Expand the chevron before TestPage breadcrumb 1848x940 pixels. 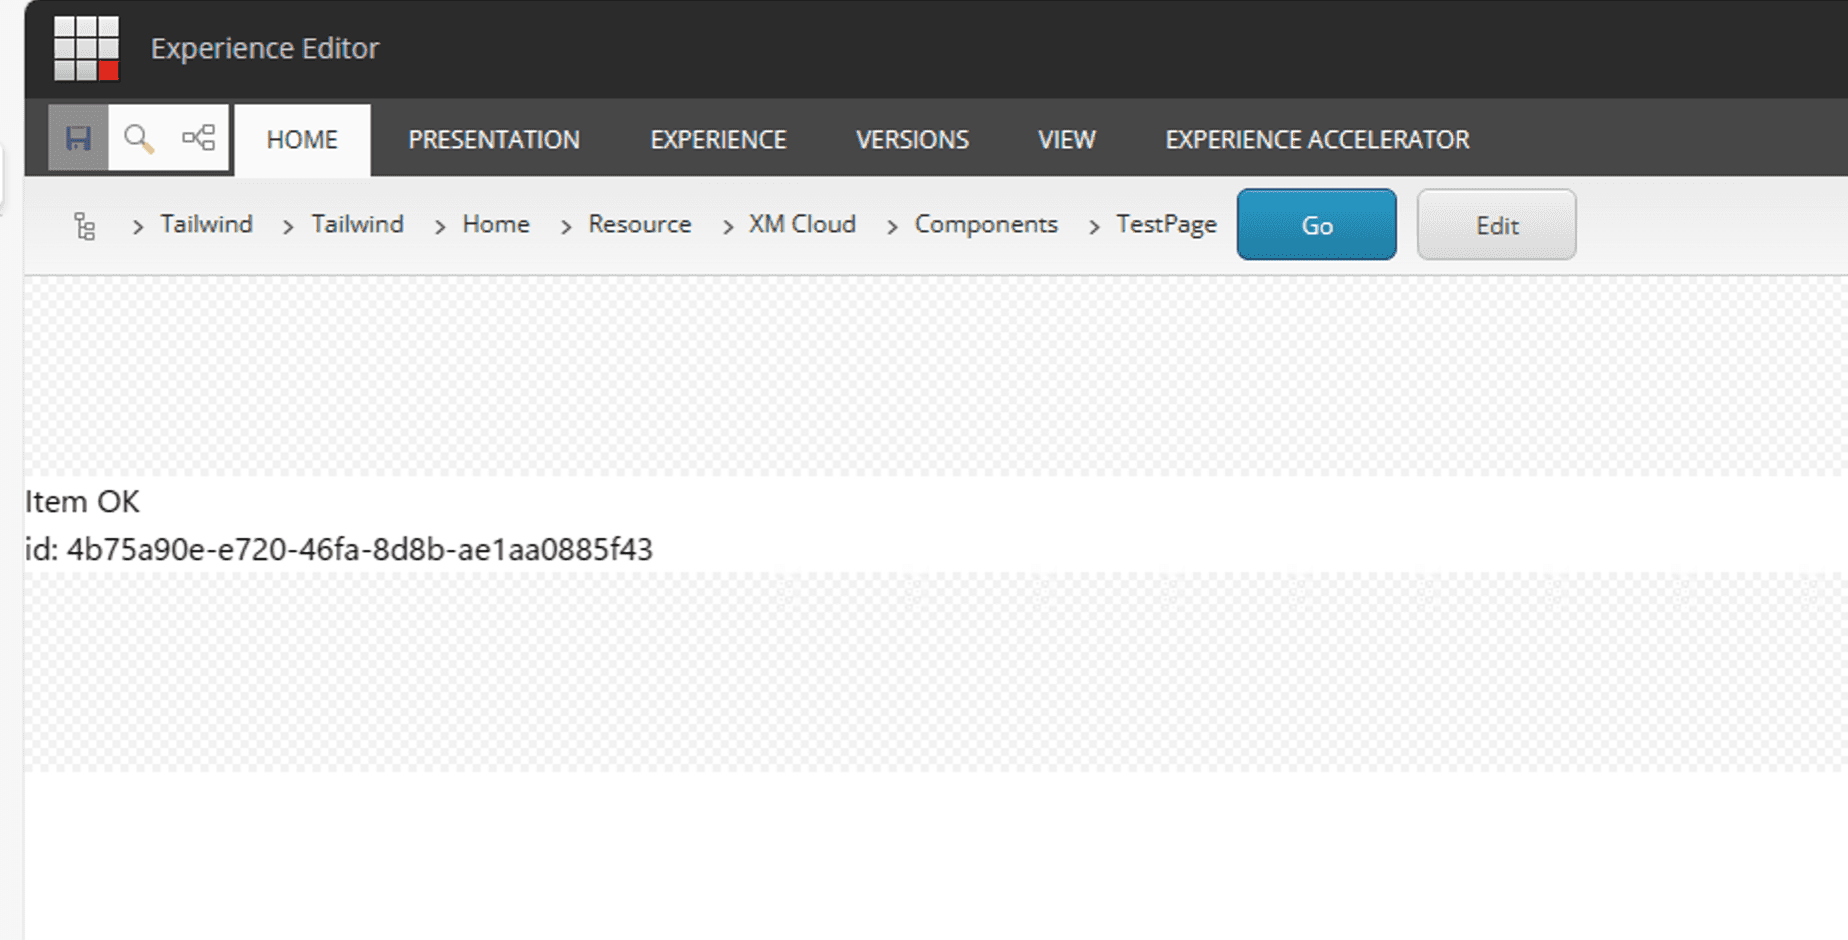click(1094, 227)
